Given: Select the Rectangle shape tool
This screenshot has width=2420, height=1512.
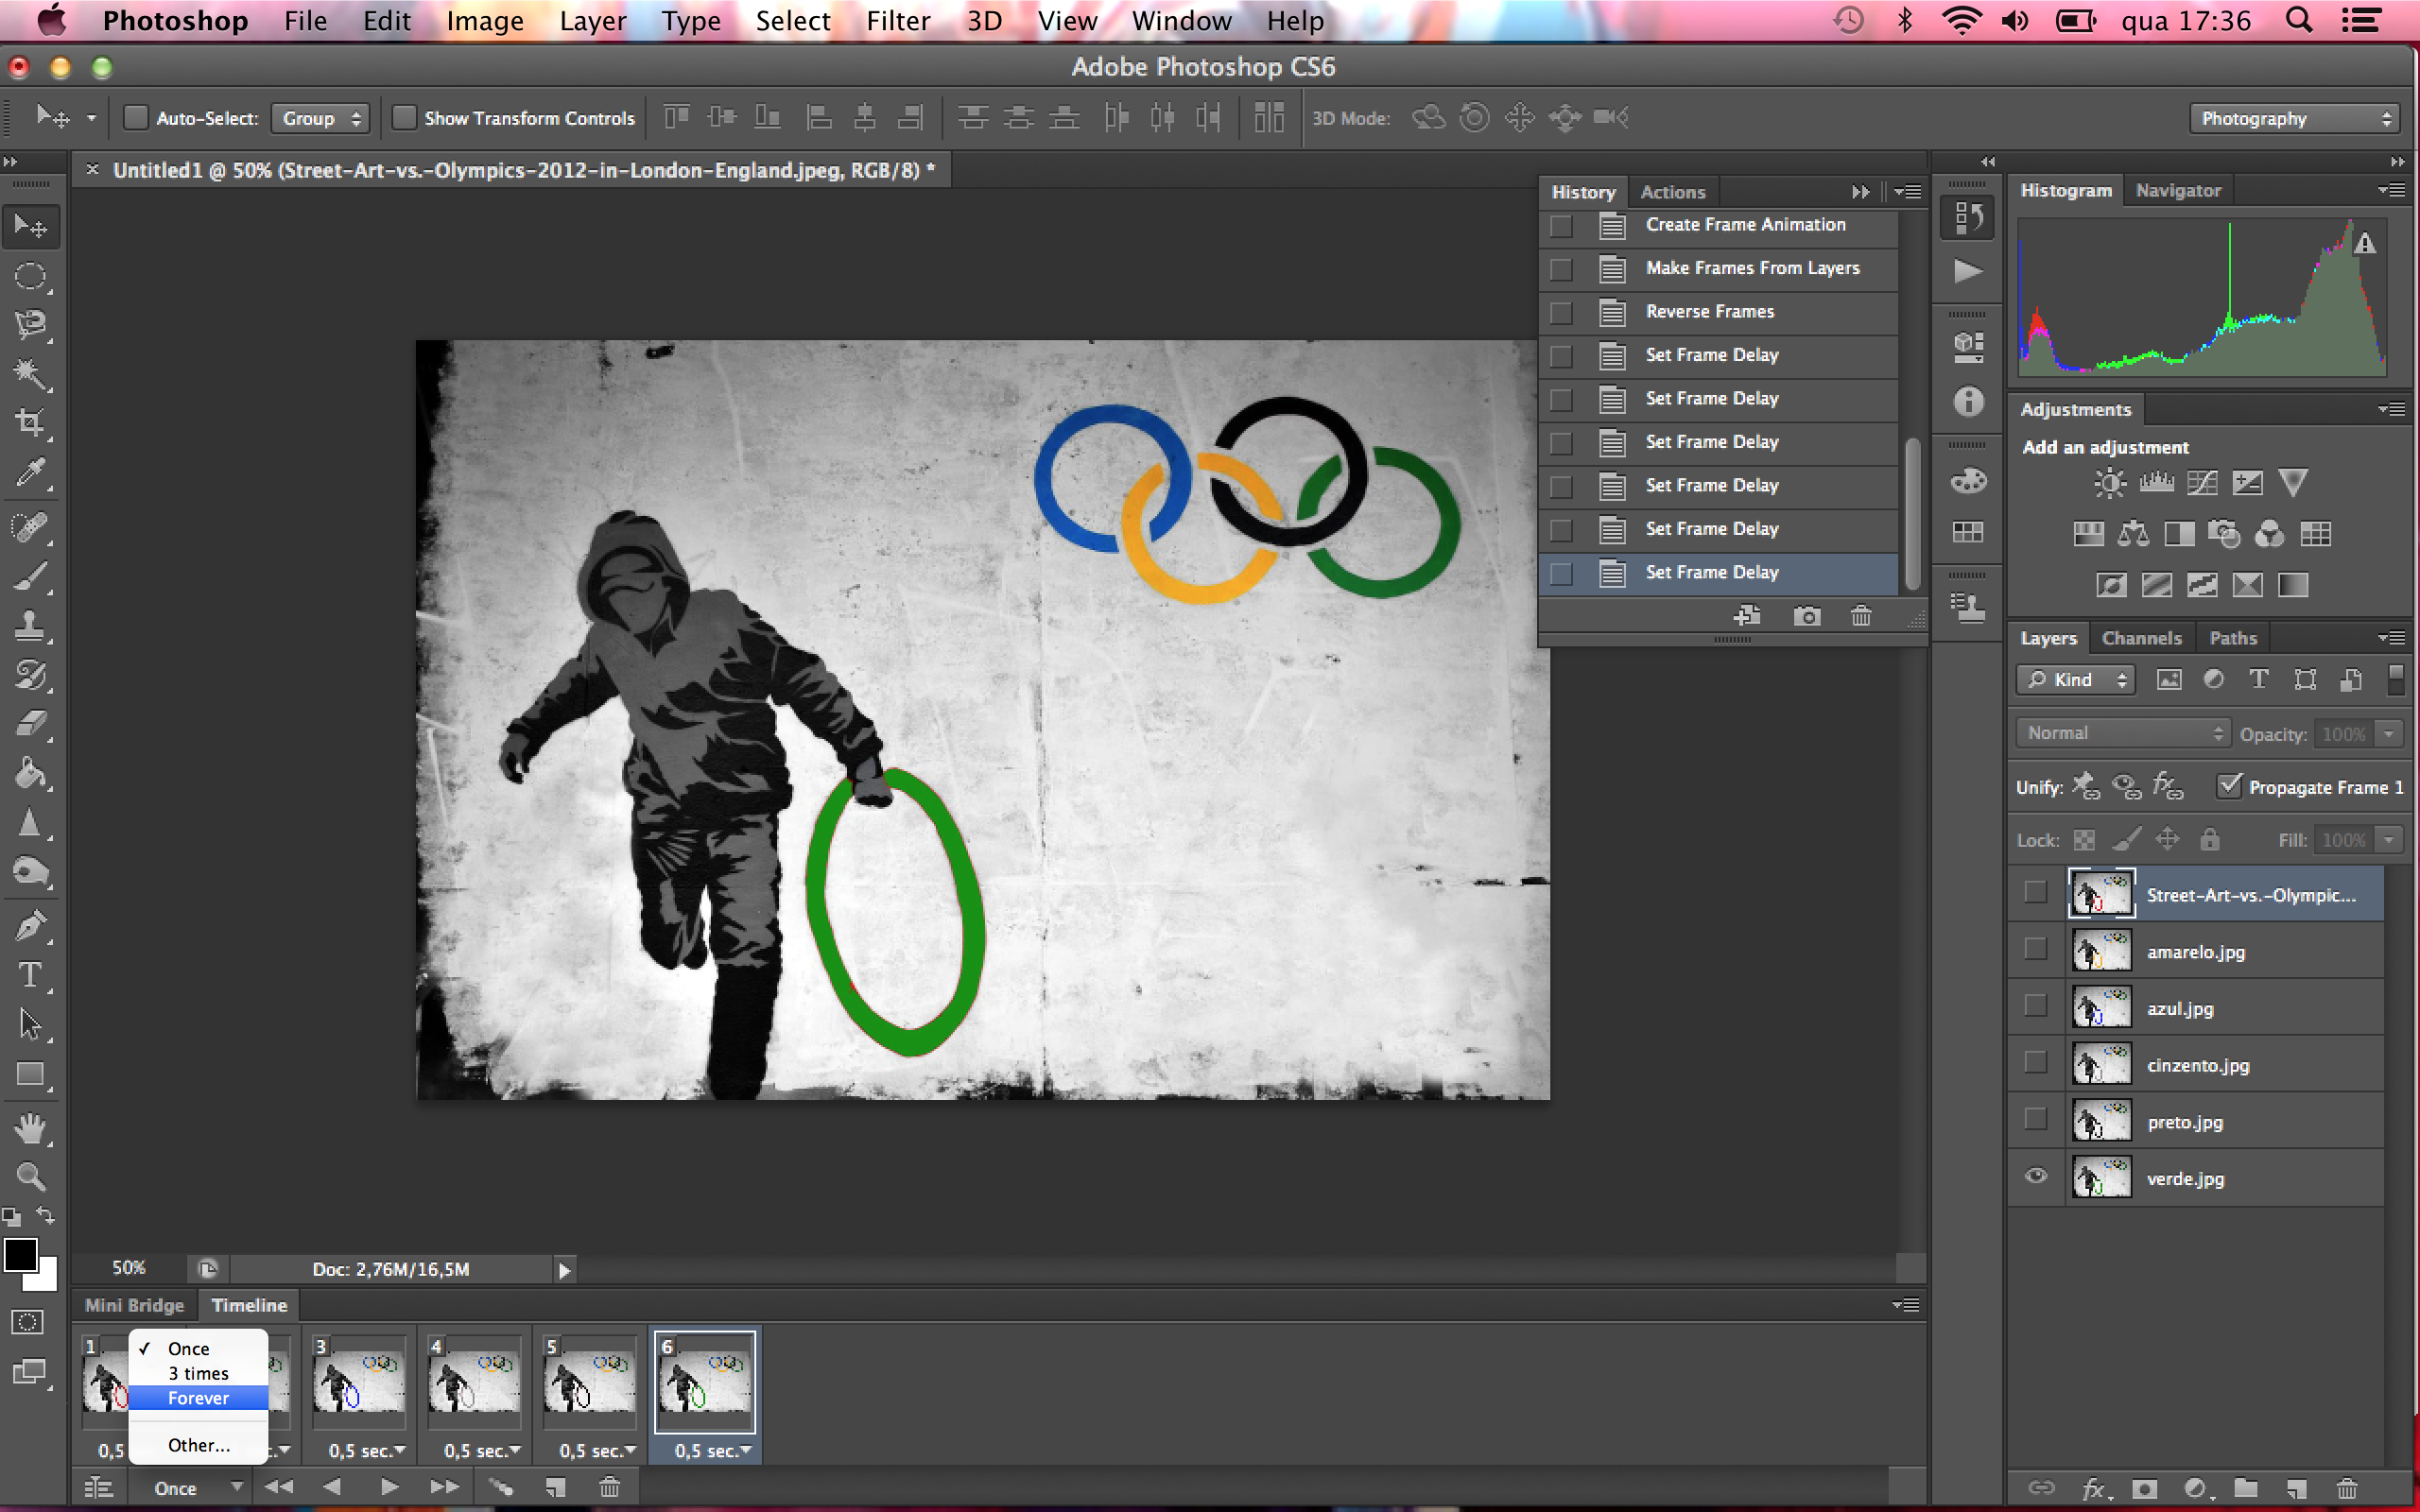Looking at the screenshot, I should [30, 1075].
